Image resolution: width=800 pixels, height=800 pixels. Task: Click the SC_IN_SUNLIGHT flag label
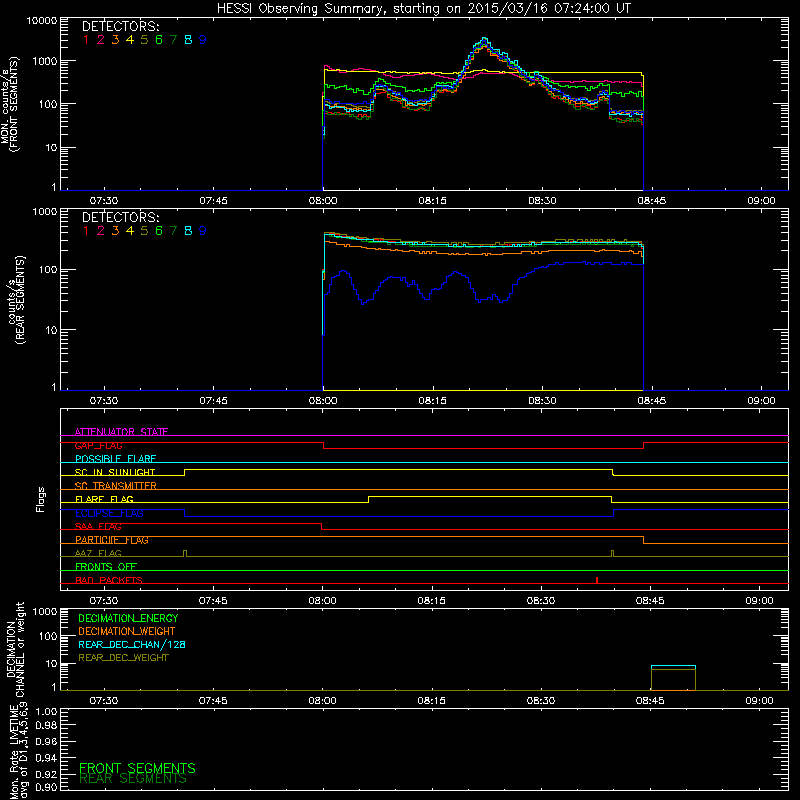pyautogui.click(x=115, y=472)
